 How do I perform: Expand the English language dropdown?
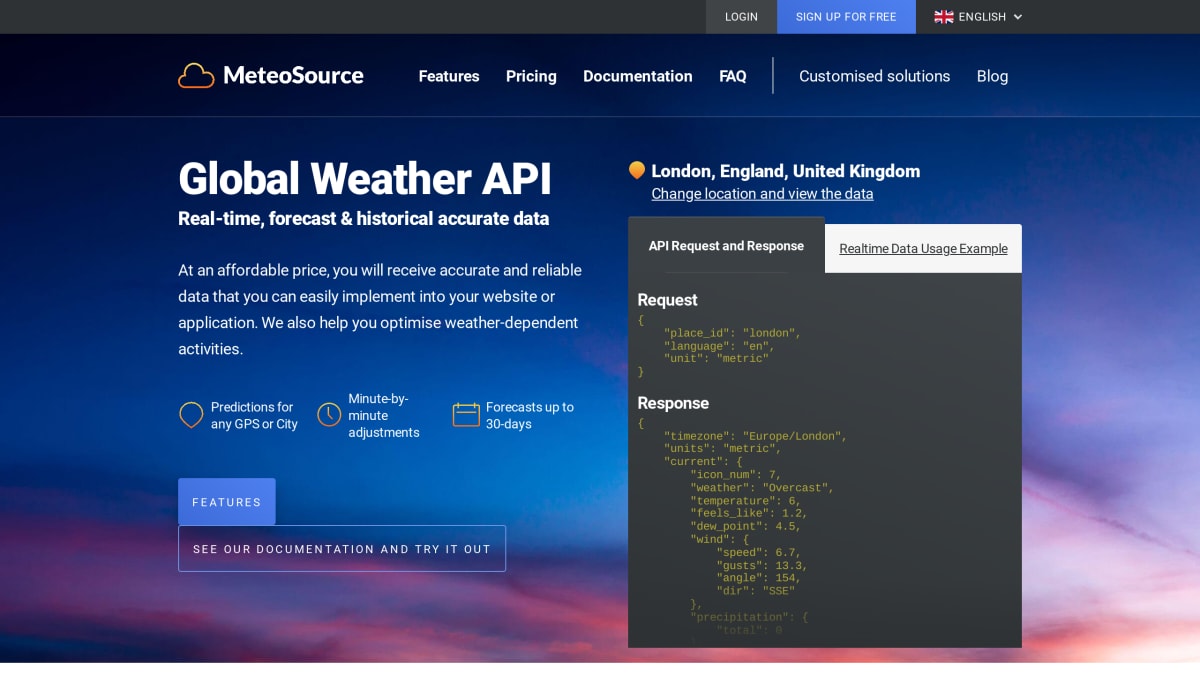pos(978,17)
